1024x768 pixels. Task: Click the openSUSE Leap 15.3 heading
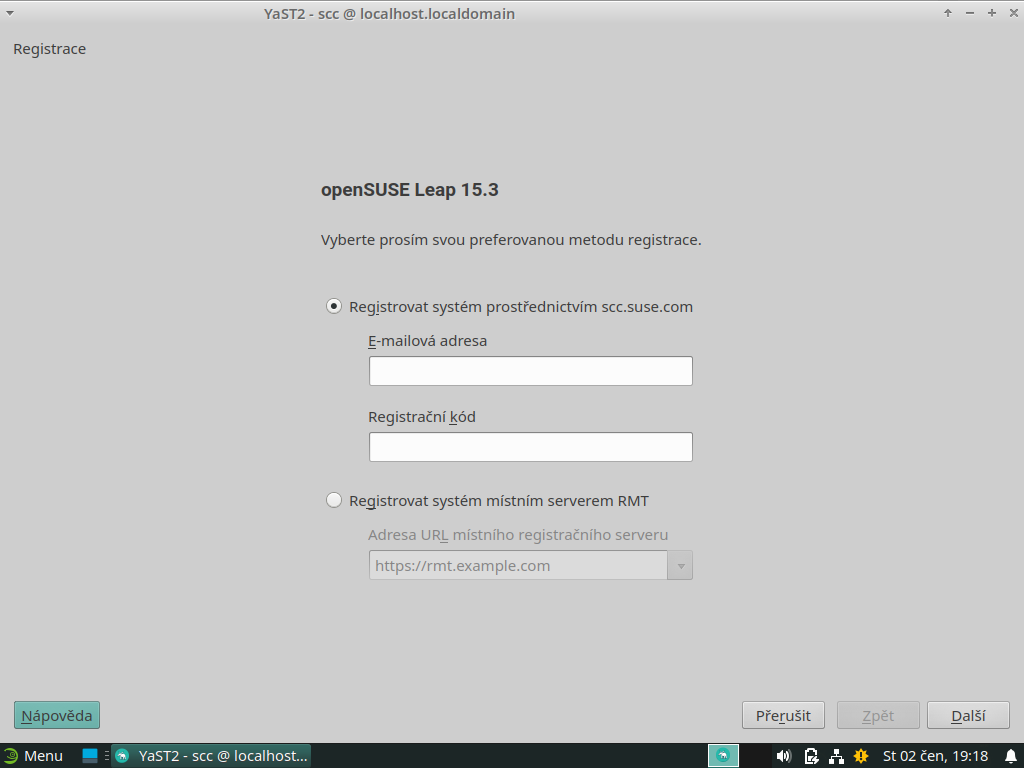click(409, 190)
